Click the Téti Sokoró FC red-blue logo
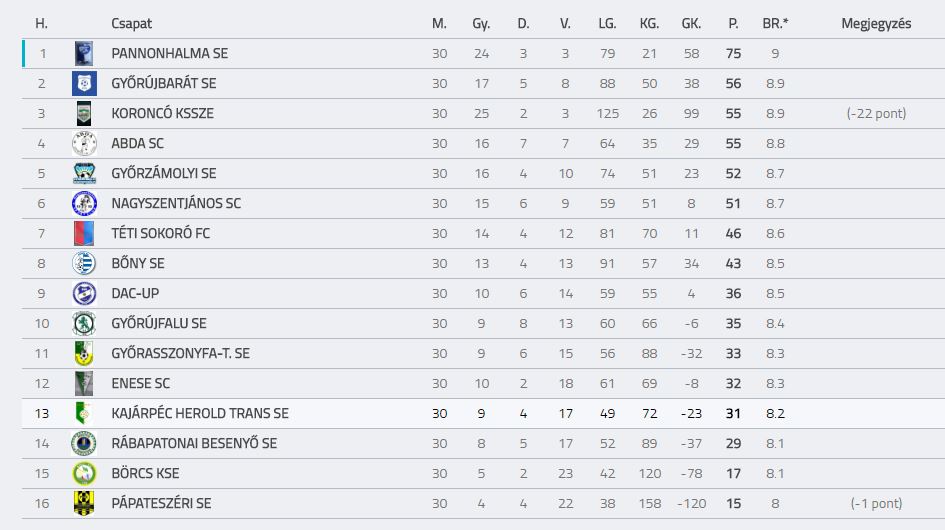This screenshot has width=945, height=530. (x=84, y=233)
